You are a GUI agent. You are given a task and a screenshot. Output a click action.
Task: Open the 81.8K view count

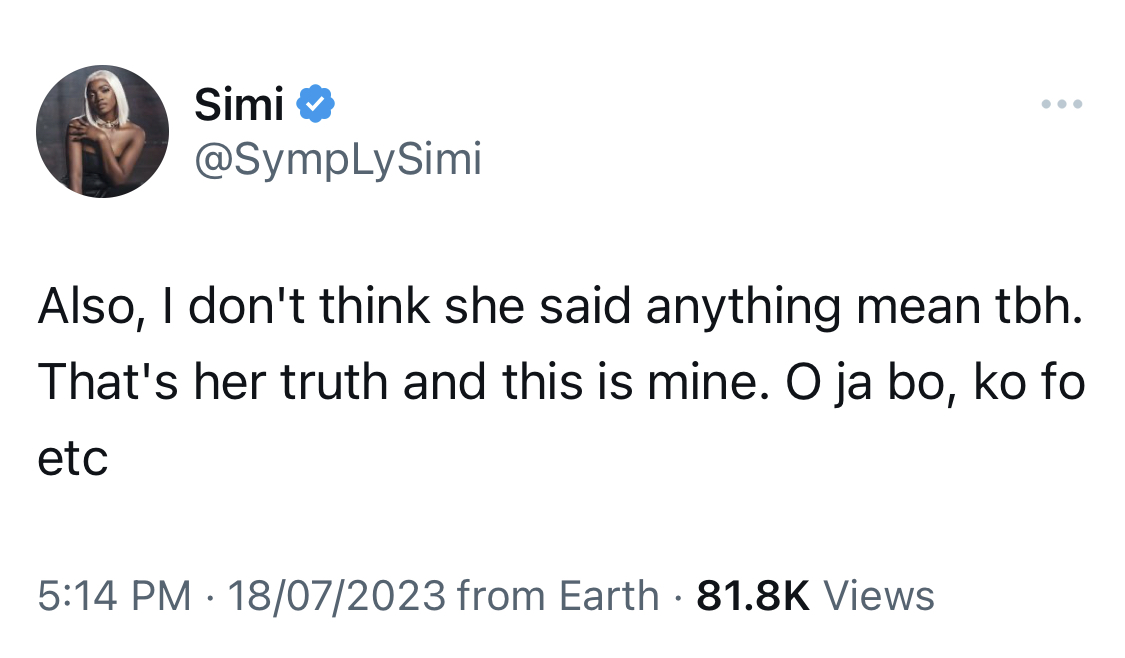753,596
